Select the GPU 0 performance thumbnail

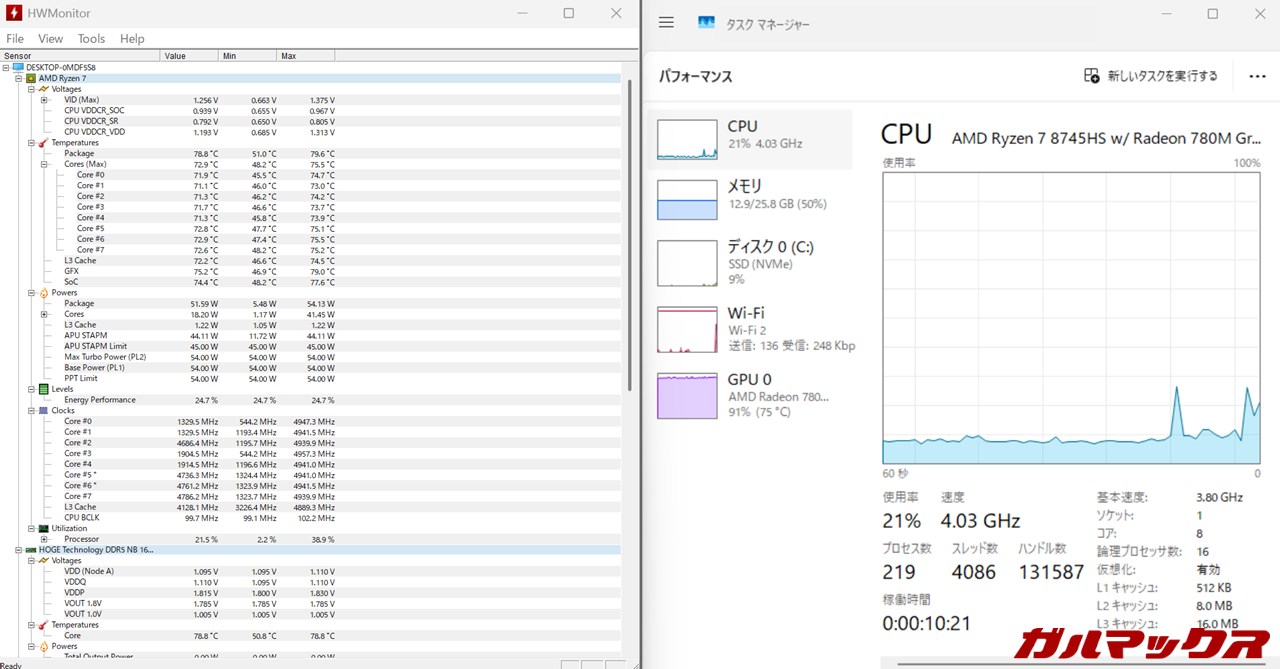click(x=687, y=395)
